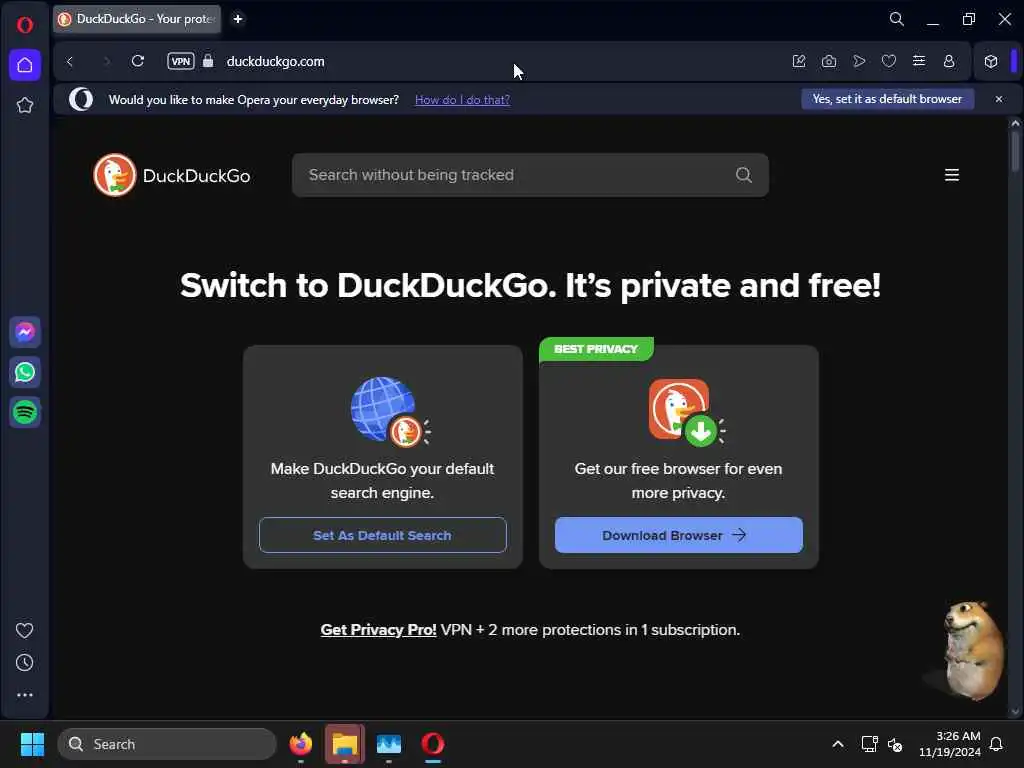This screenshot has height=768, width=1024.
Task: Launch Messenger from the sidebar
Action: pyautogui.click(x=25, y=332)
